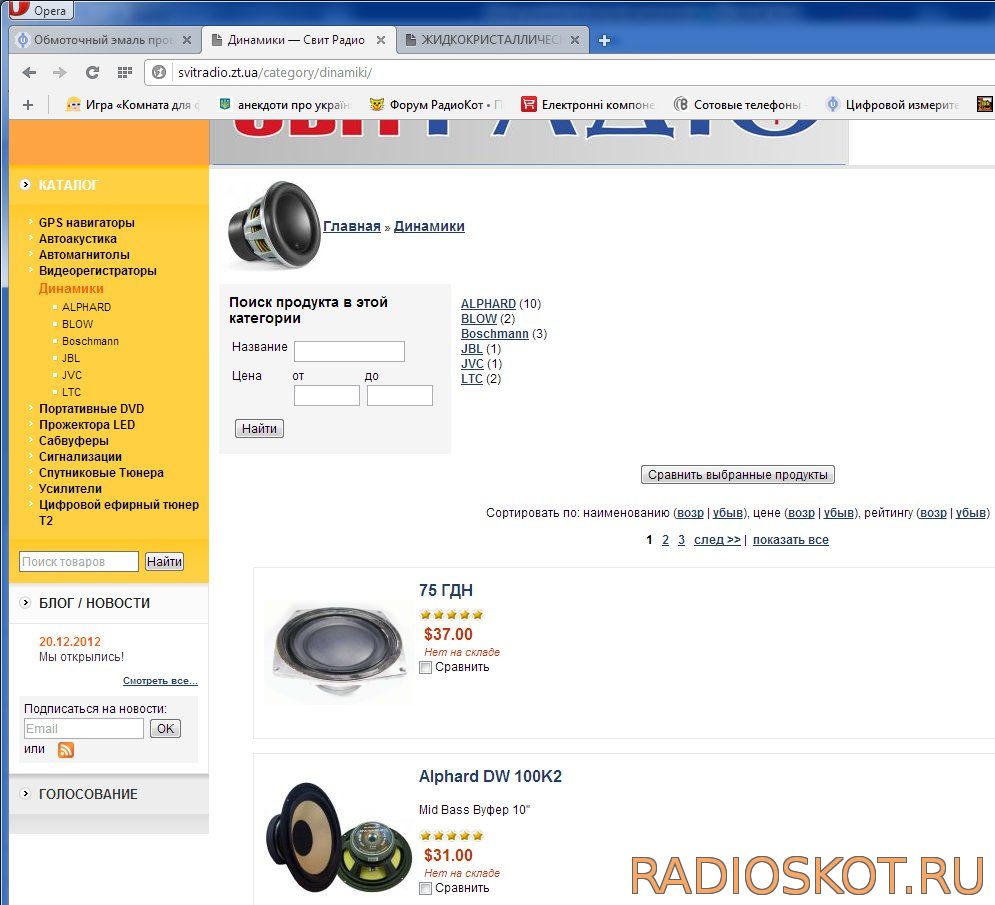The image size is (995, 905).
Task: Click след >> next page link
Action: [x=717, y=540]
